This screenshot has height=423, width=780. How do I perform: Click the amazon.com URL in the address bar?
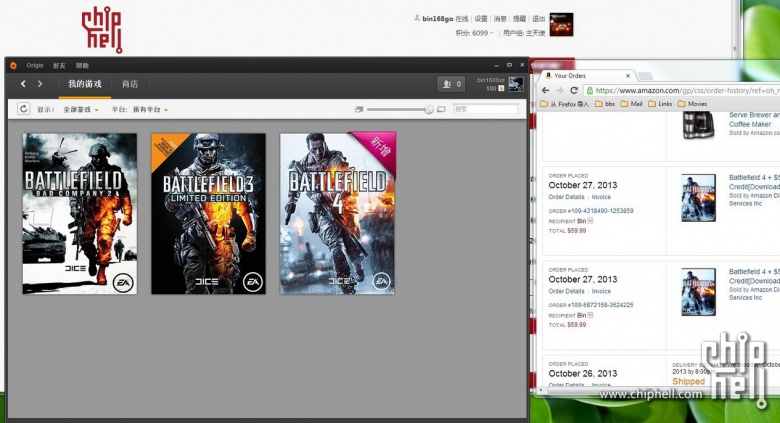pyautogui.click(x=687, y=91)
